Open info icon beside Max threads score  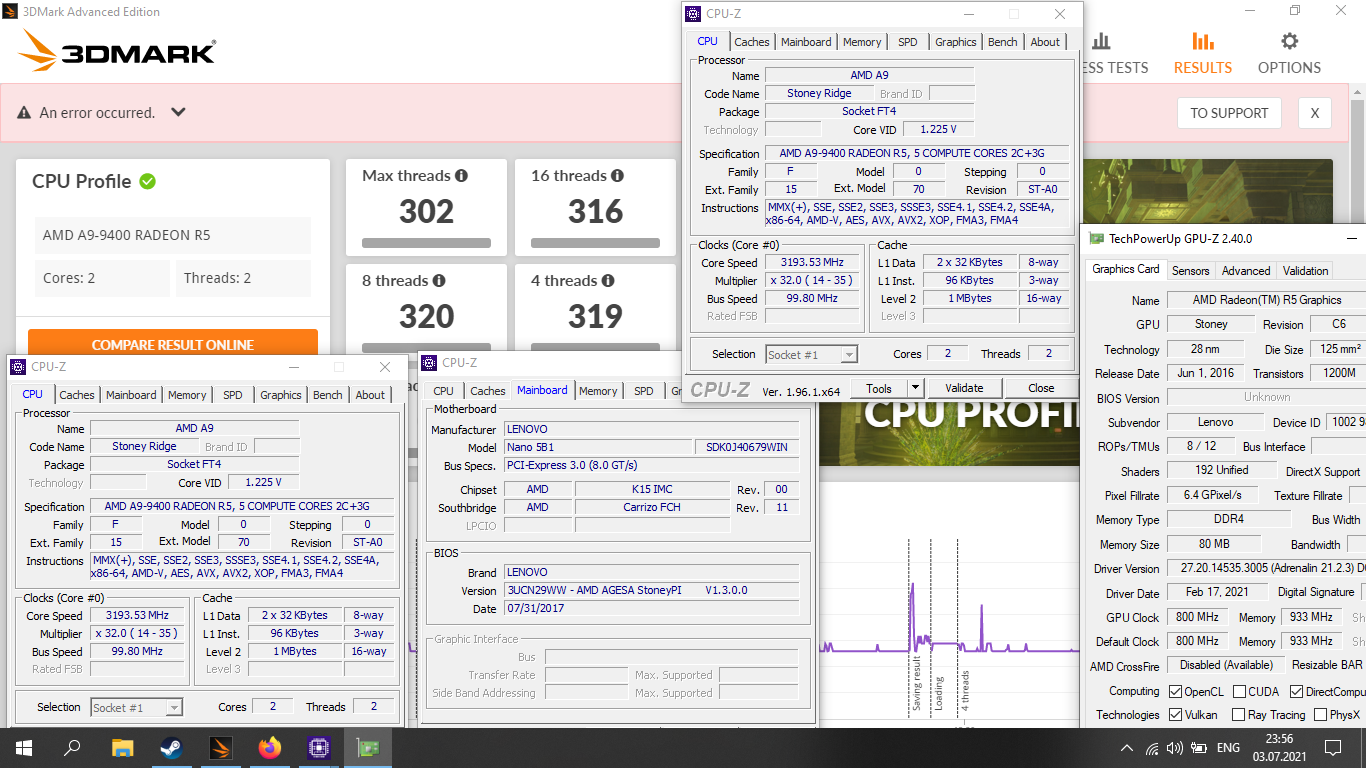point(461,176)
